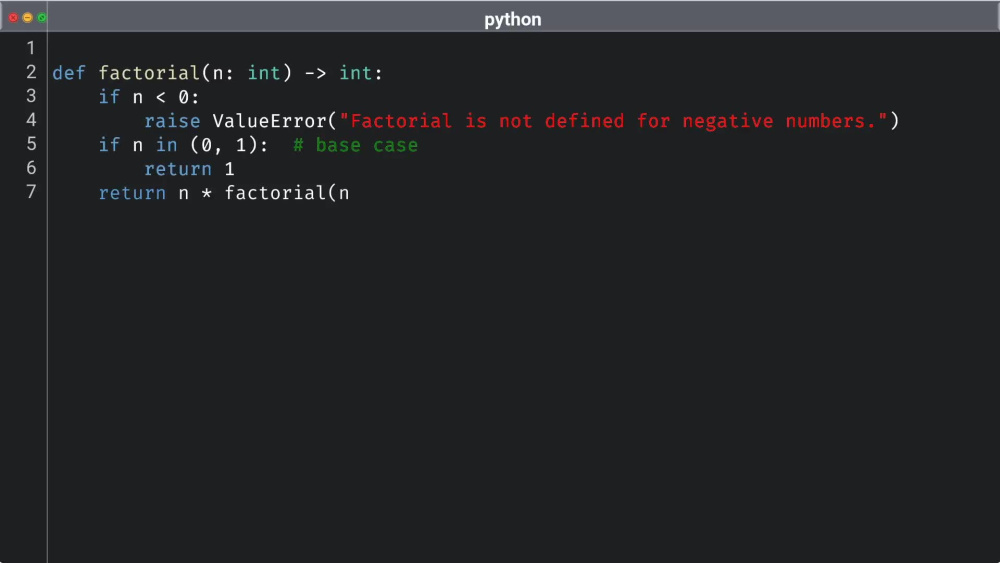
Task: Click 'factorial' function name in definition
Action: pos(149,73)
